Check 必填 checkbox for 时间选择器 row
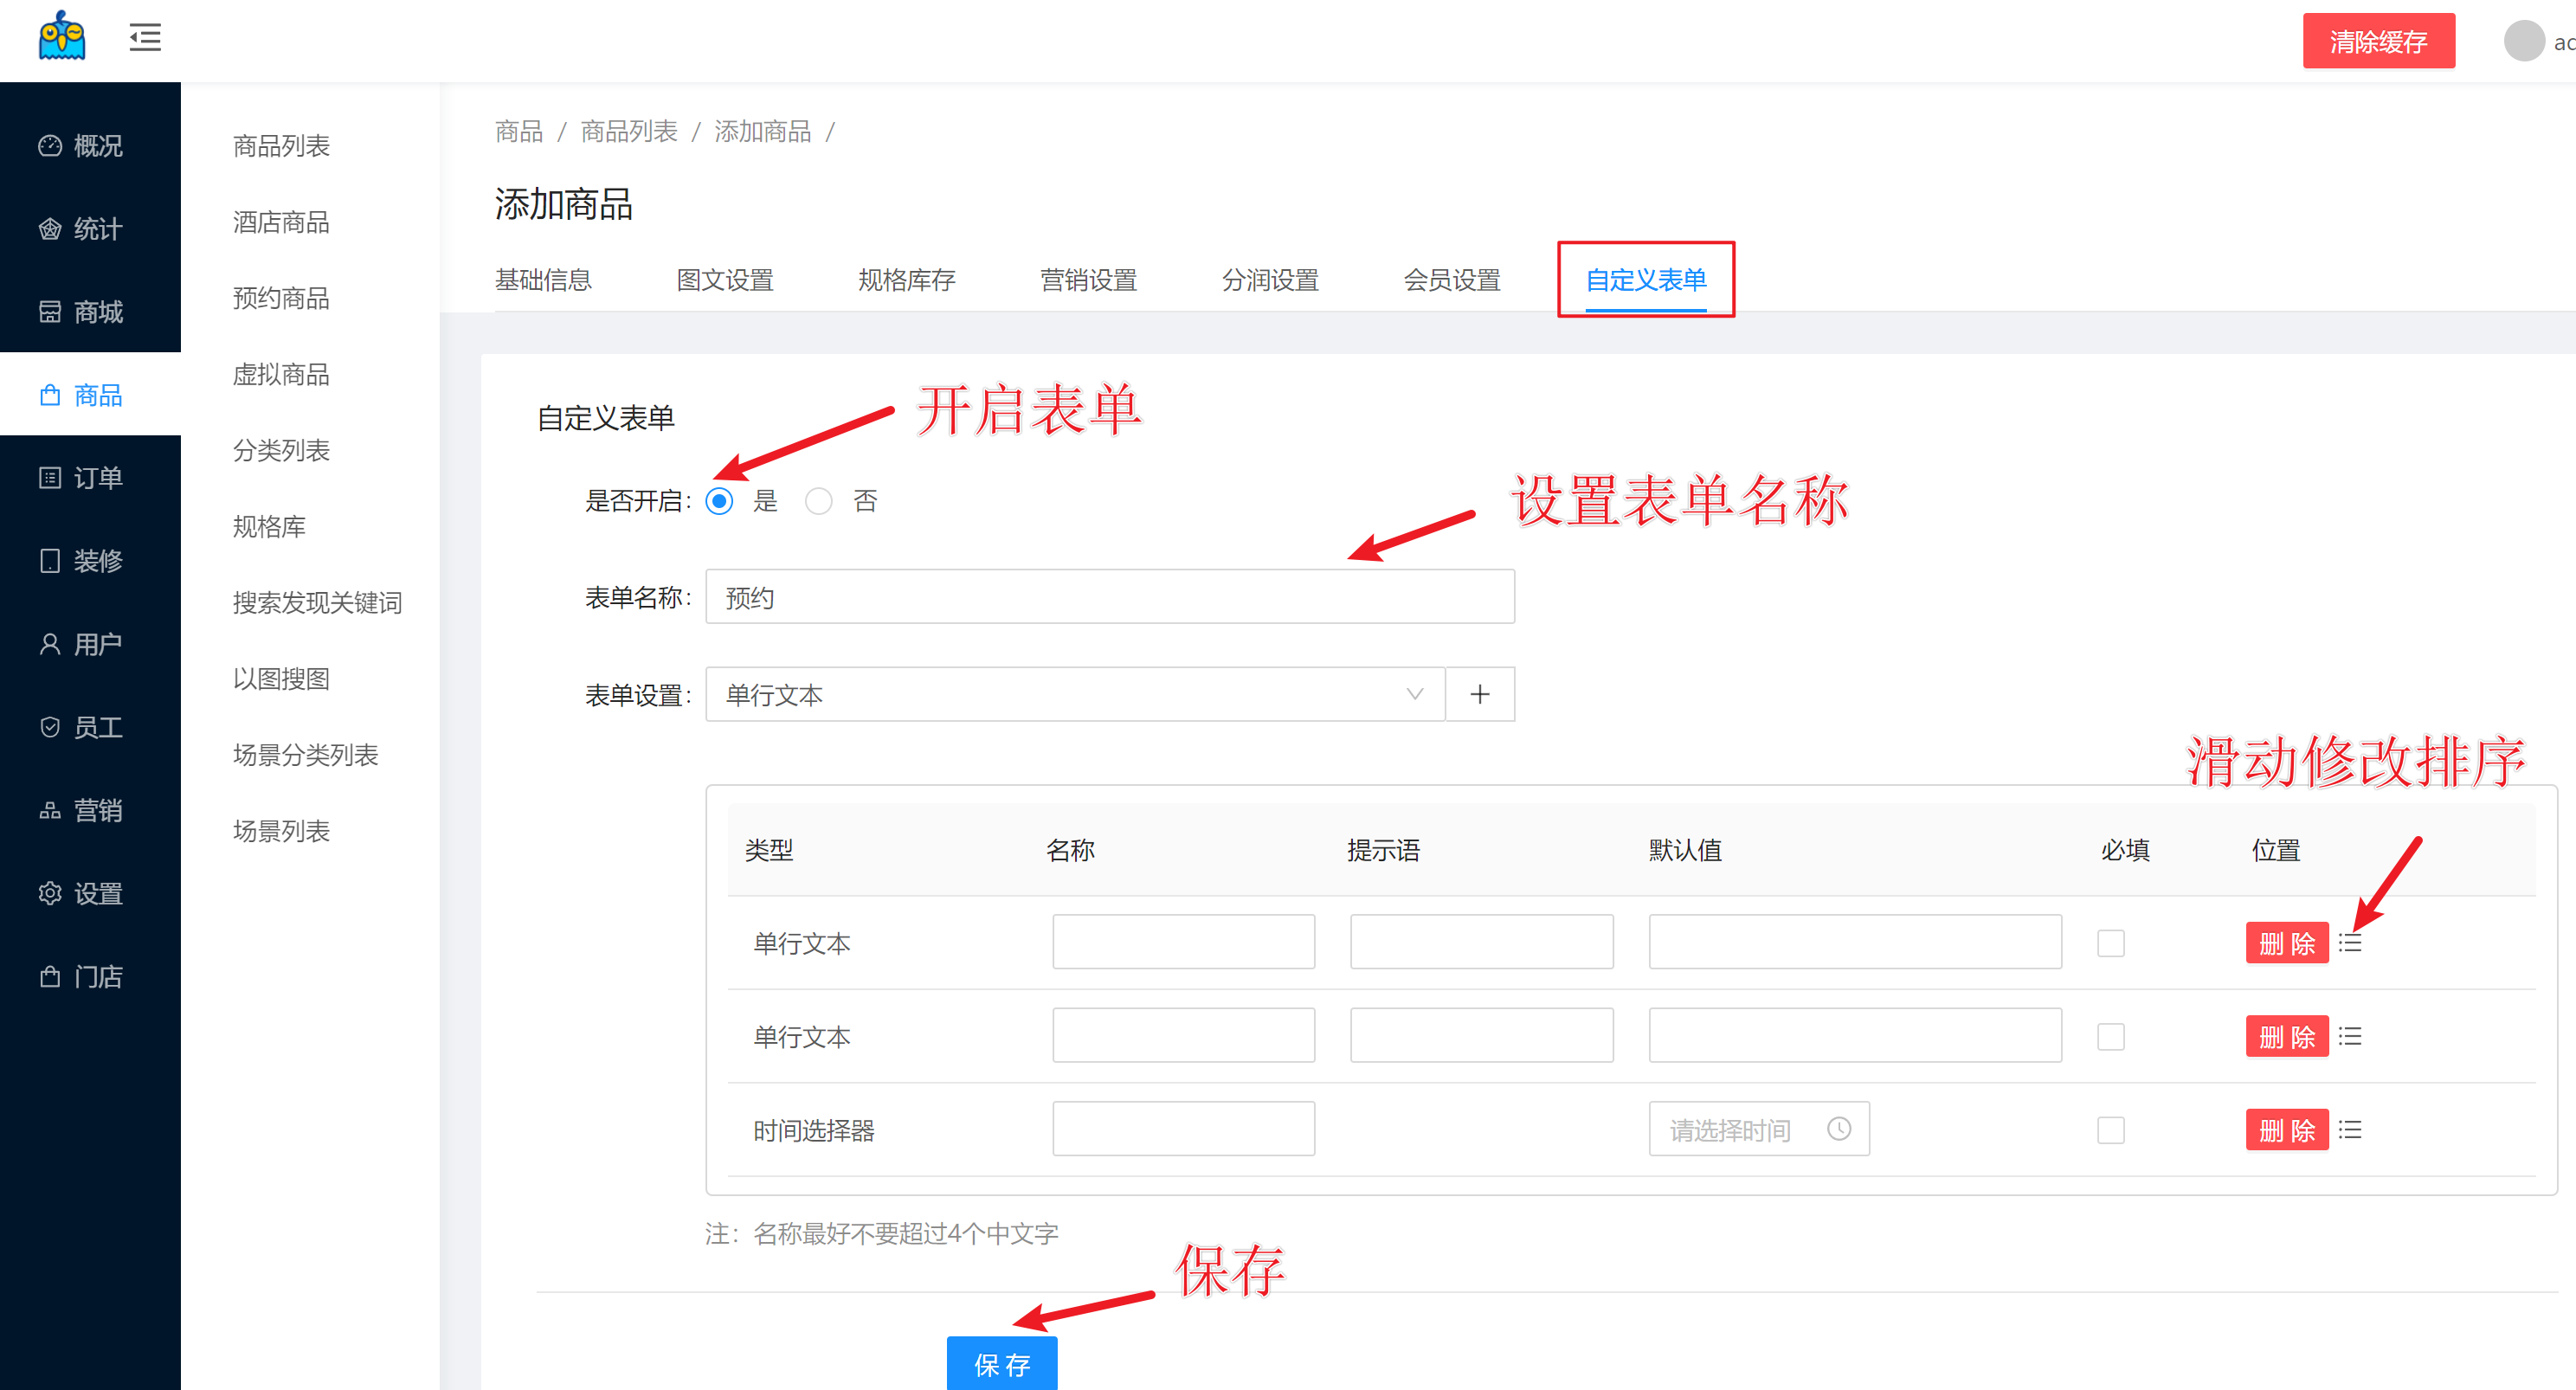The width and height of the screenshot is (2576, 1390). point(2110,1130)
